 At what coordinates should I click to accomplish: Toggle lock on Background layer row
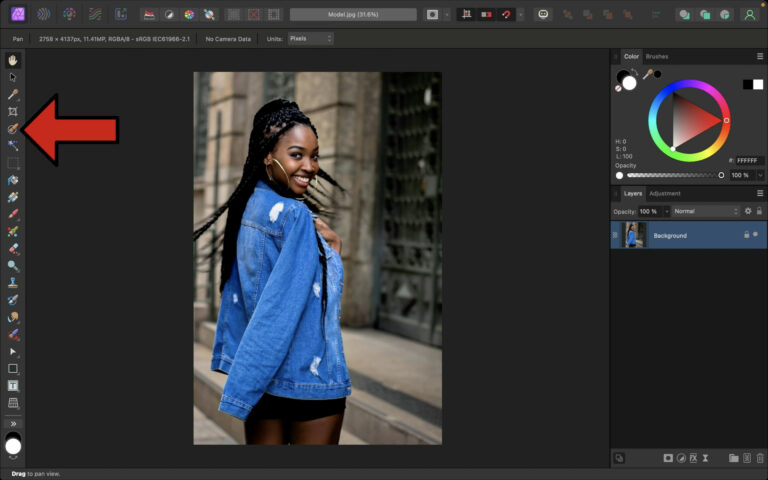tap(746, 235)
